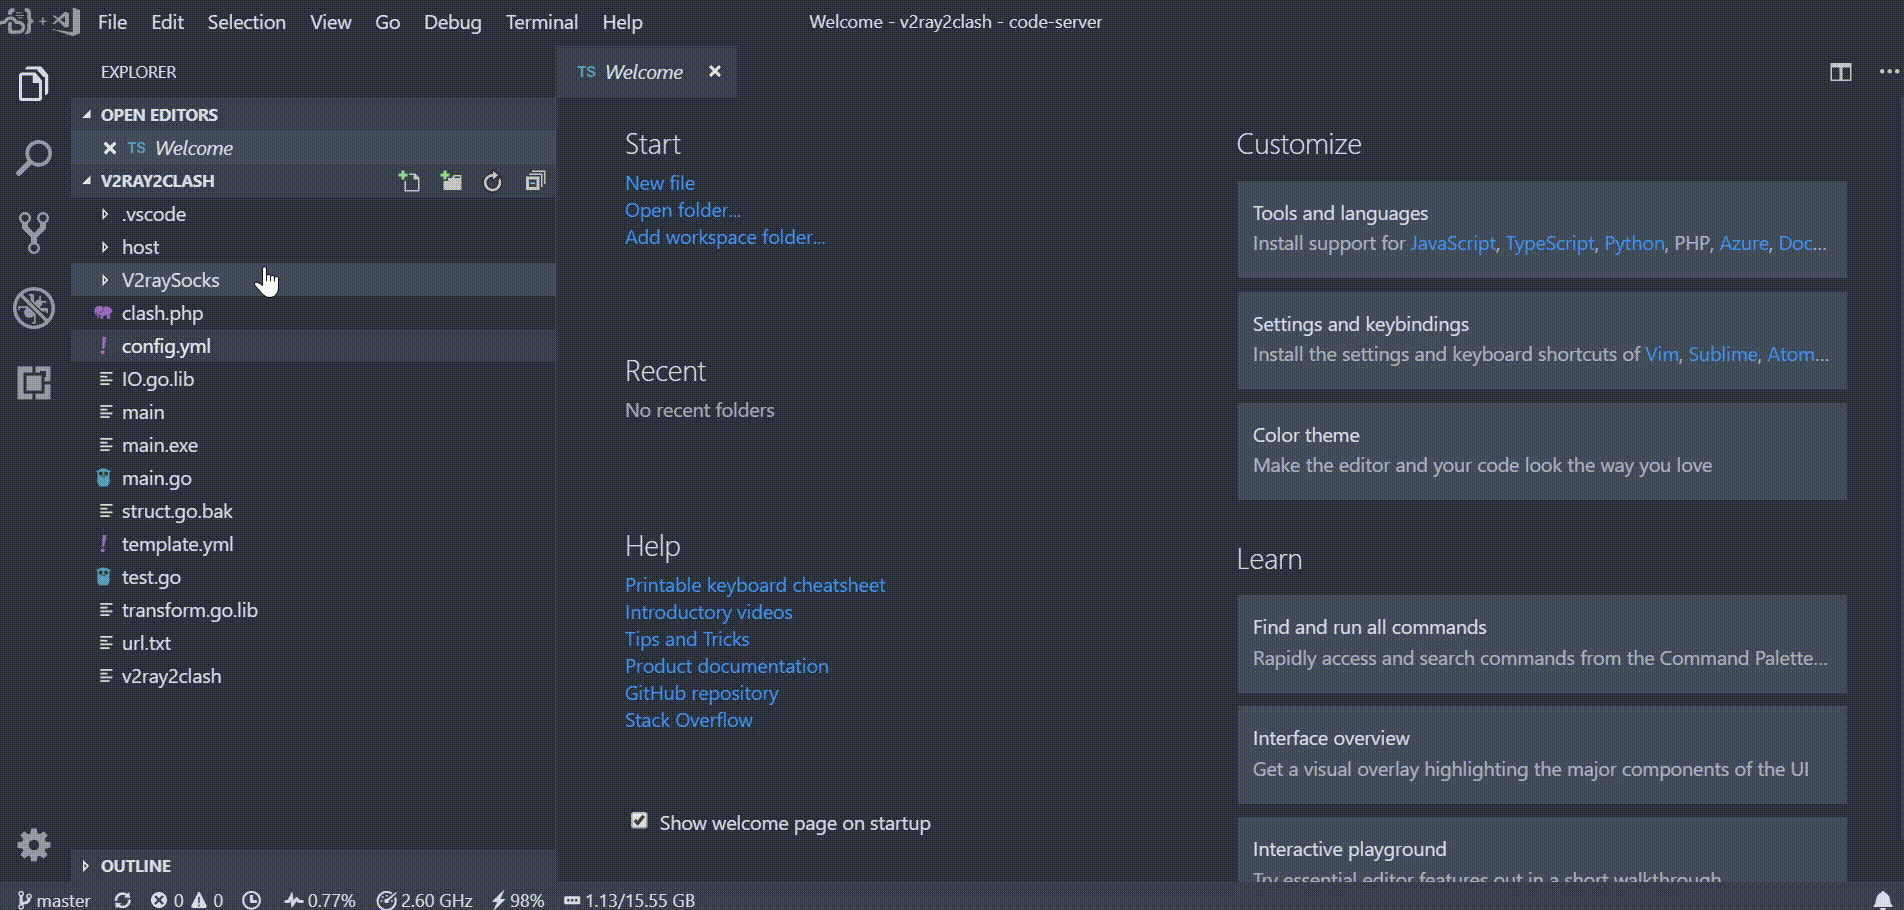Click the New File icon in V2RAY2CLASH header
Viewport: 1904px width, 910px height.
click(x=409, y=181)
